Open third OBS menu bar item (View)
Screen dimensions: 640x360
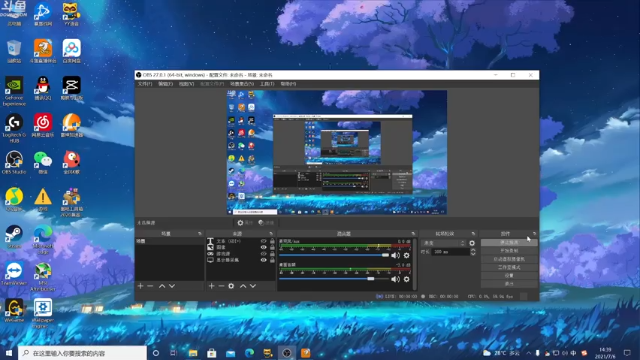(186, 84)
